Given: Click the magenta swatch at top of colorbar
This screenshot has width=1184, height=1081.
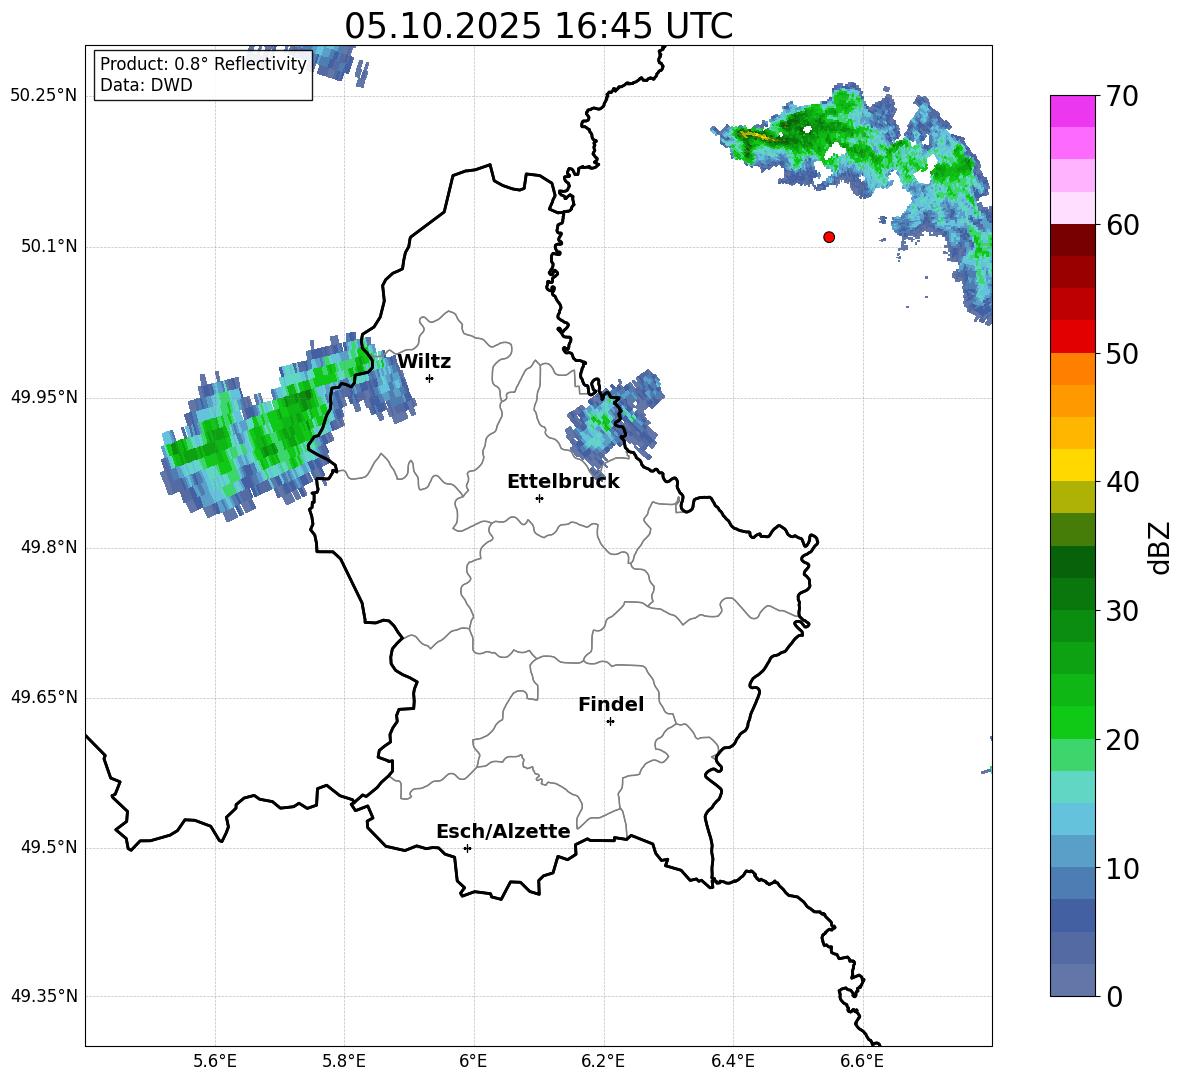Looking at the screenshot, I should [1073, 111].
